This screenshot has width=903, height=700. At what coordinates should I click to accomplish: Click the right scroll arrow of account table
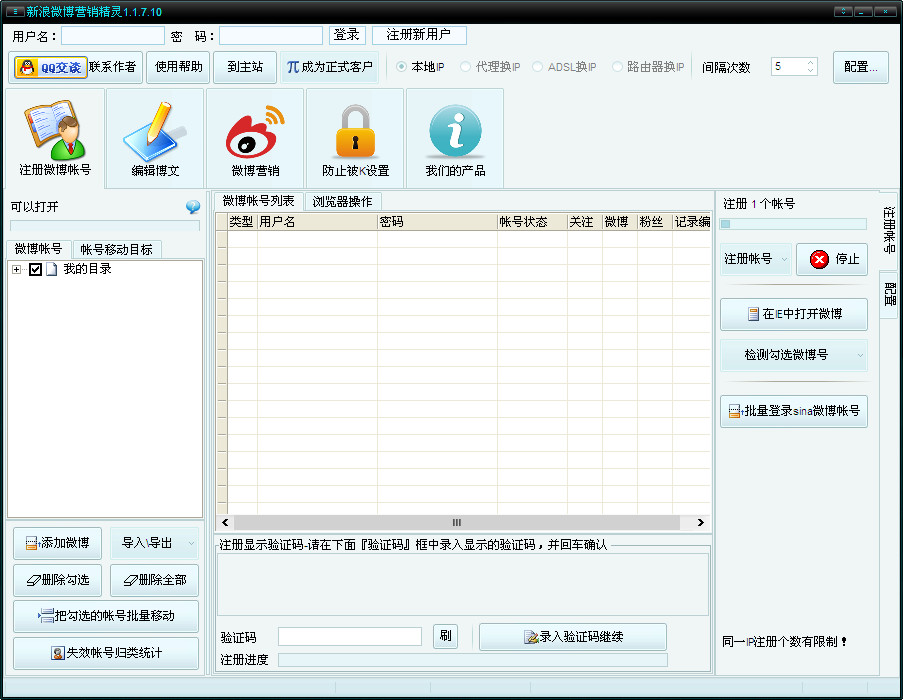pos(700,523)
